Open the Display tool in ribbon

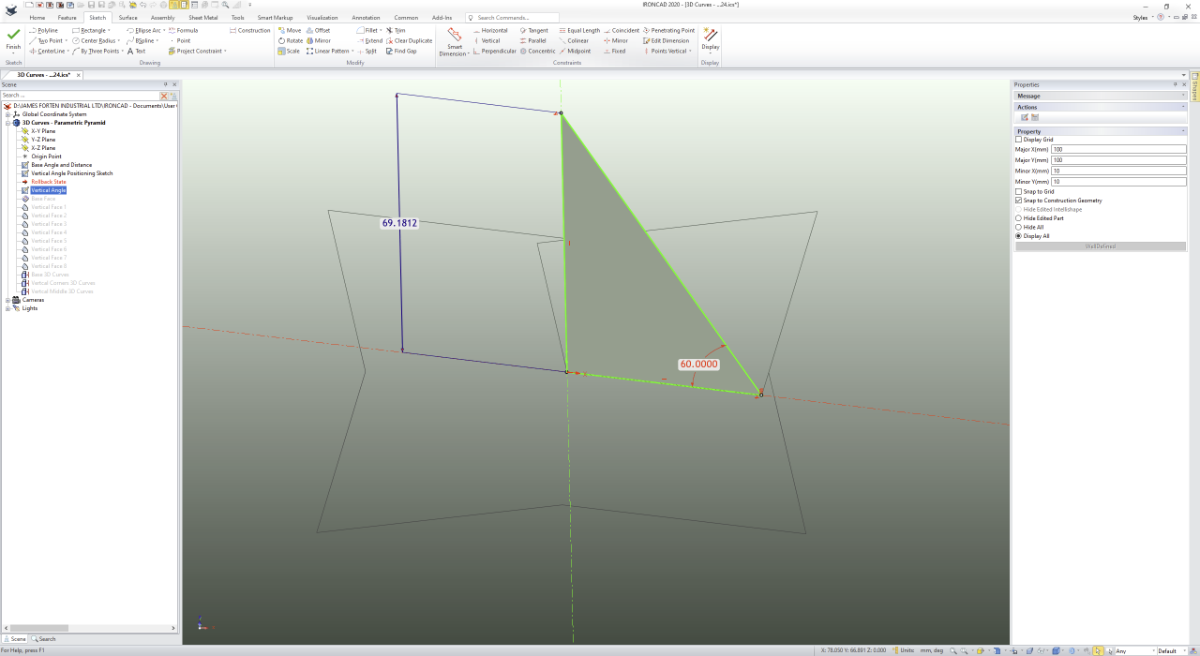(710, 39)
